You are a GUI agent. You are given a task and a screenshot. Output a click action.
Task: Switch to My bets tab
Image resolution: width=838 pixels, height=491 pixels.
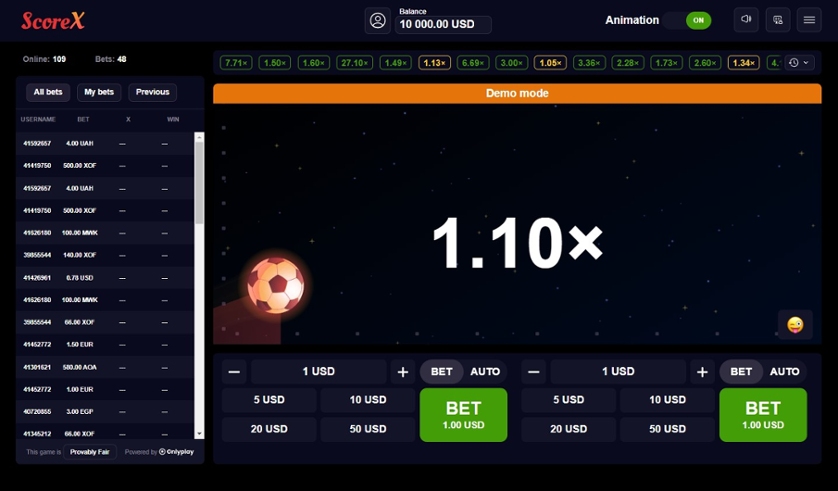coord(99,92)
